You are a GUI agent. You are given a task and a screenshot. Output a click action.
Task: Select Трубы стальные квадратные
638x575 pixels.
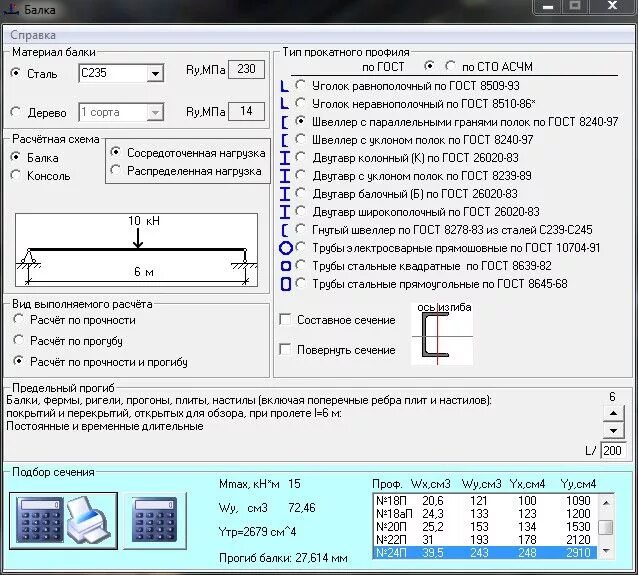click(x=300, y=265)
